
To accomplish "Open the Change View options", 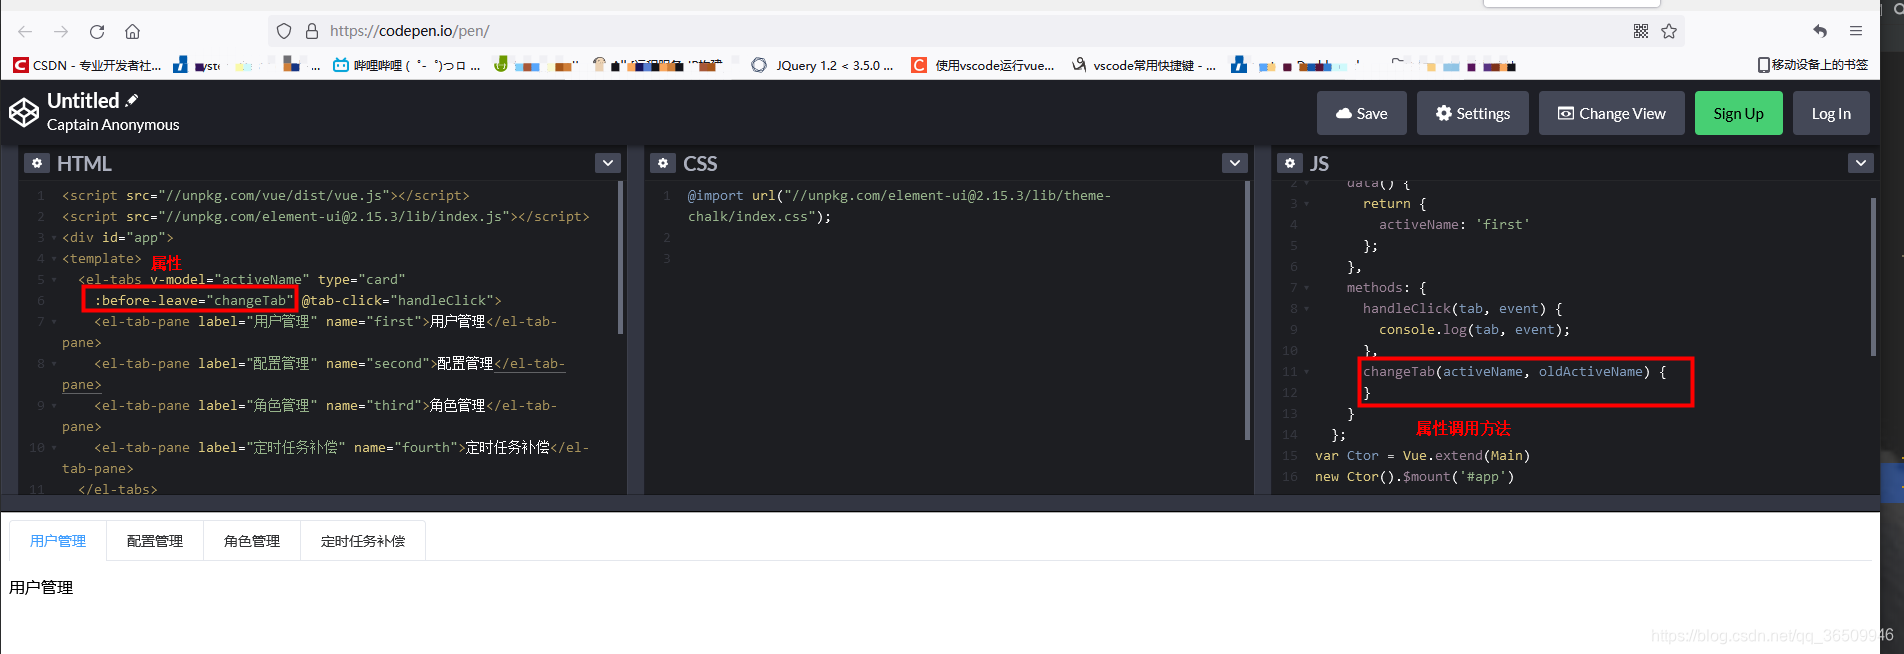I will 1611,113.
